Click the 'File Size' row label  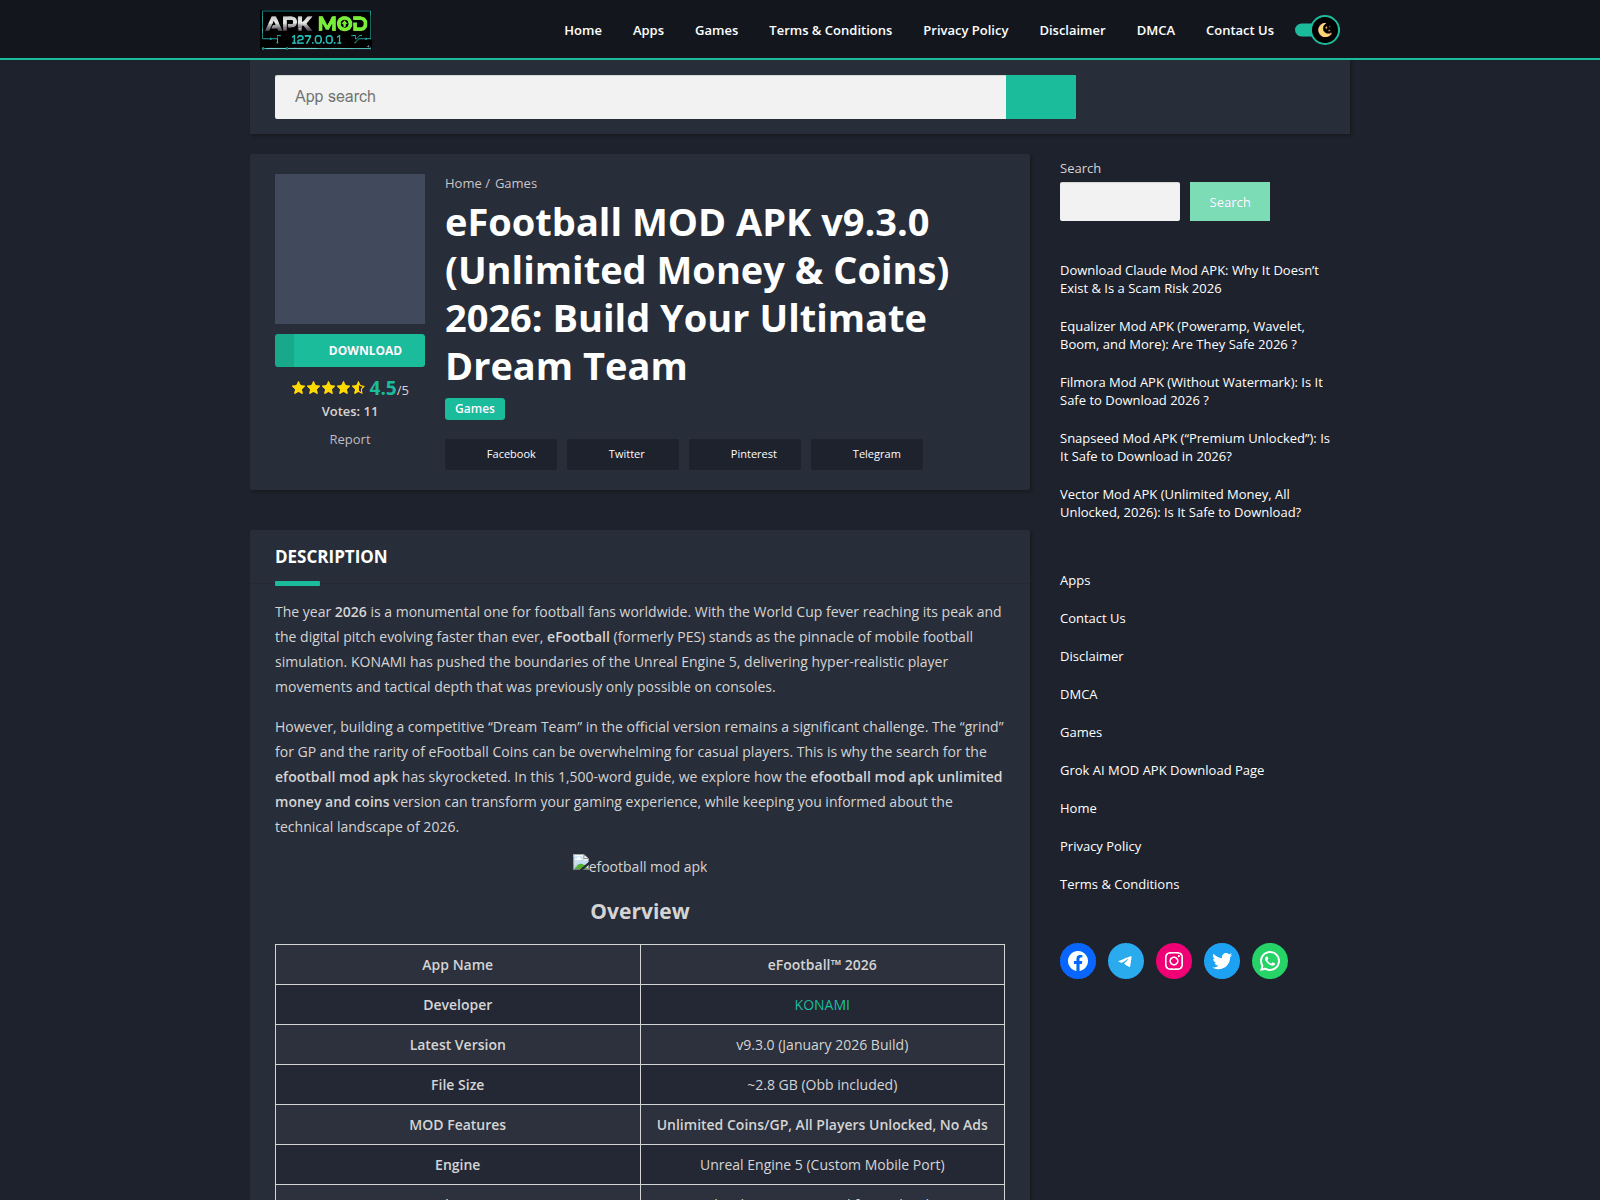point(457,1085)
